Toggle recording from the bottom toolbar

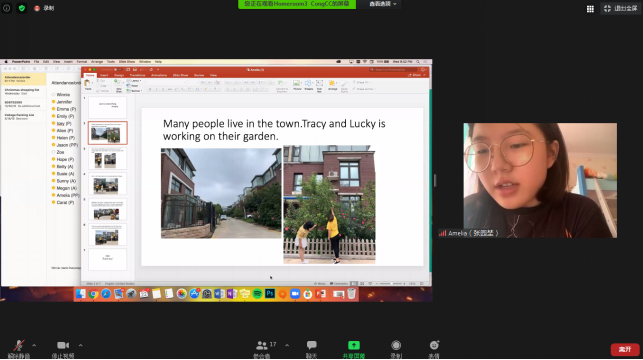coord(396,348)
